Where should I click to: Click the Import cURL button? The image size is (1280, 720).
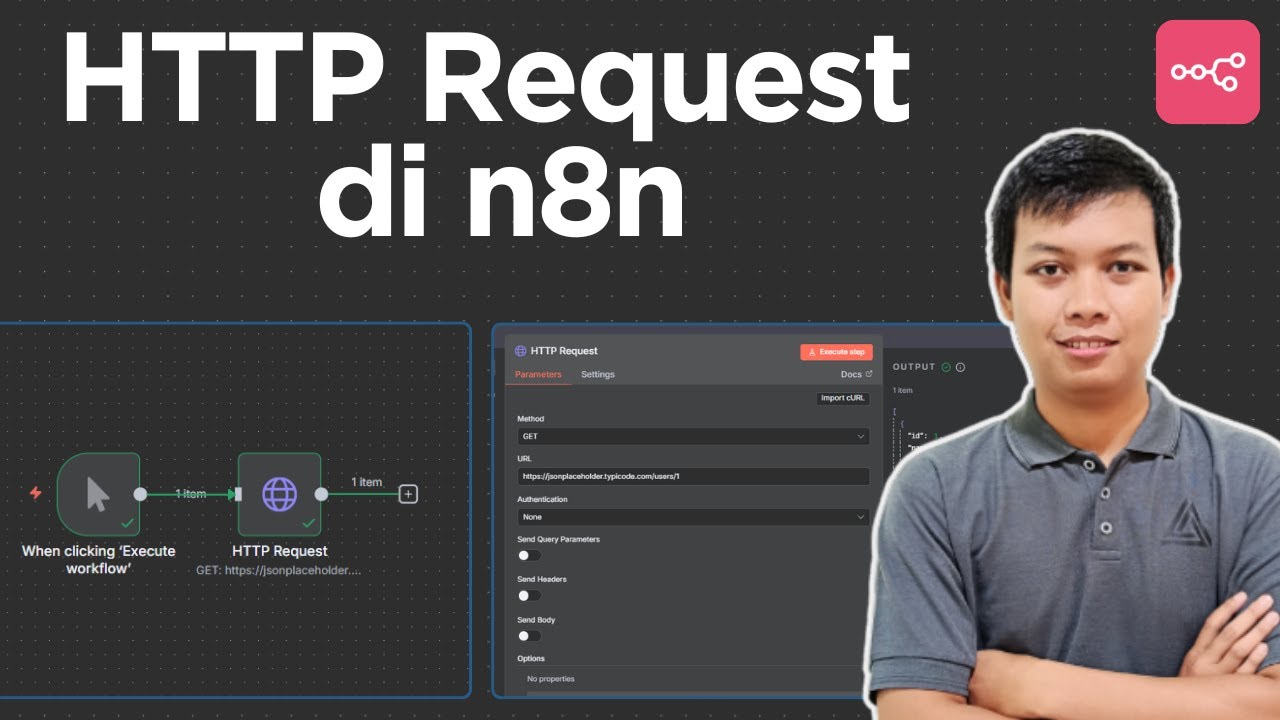point(843,398)
